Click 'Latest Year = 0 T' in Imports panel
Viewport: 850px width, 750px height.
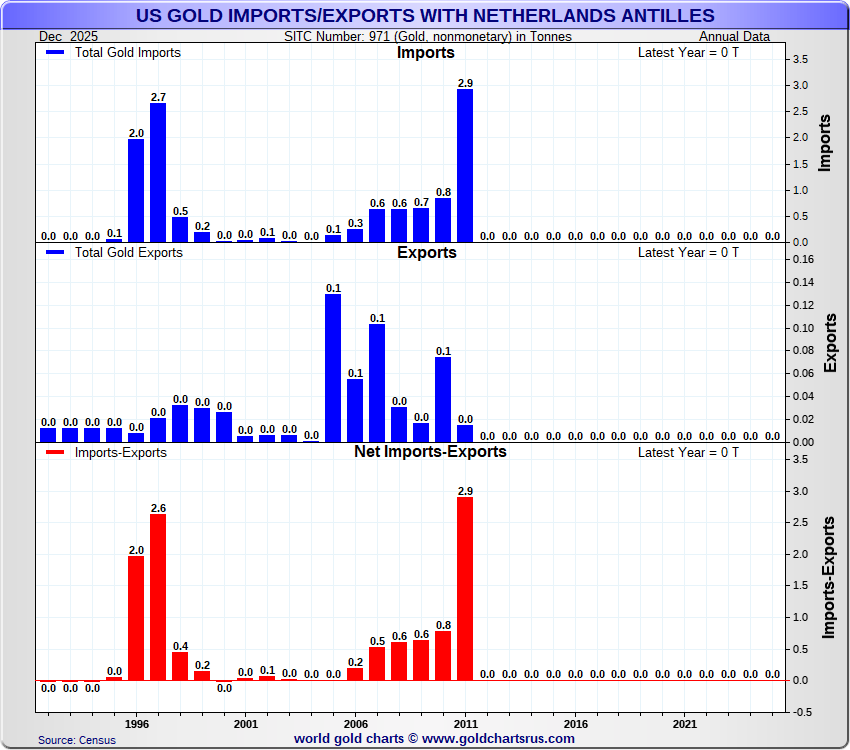(688, 53)
